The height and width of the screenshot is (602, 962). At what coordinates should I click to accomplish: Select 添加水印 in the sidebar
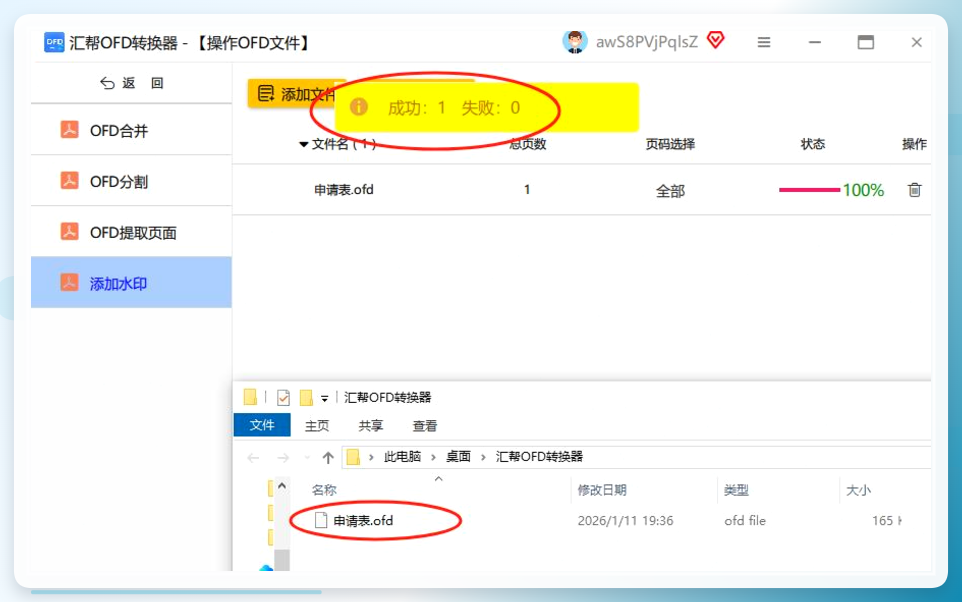[131, 282]
